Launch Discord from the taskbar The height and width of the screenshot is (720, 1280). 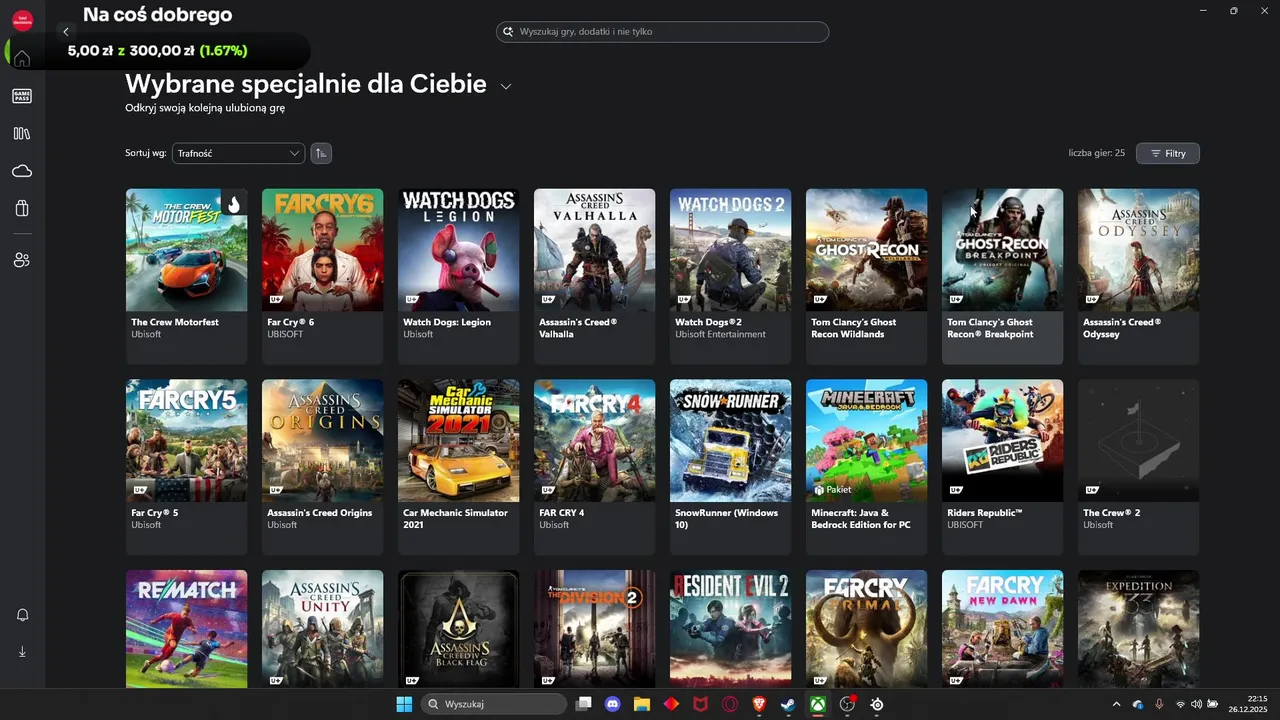click(613, 704)
